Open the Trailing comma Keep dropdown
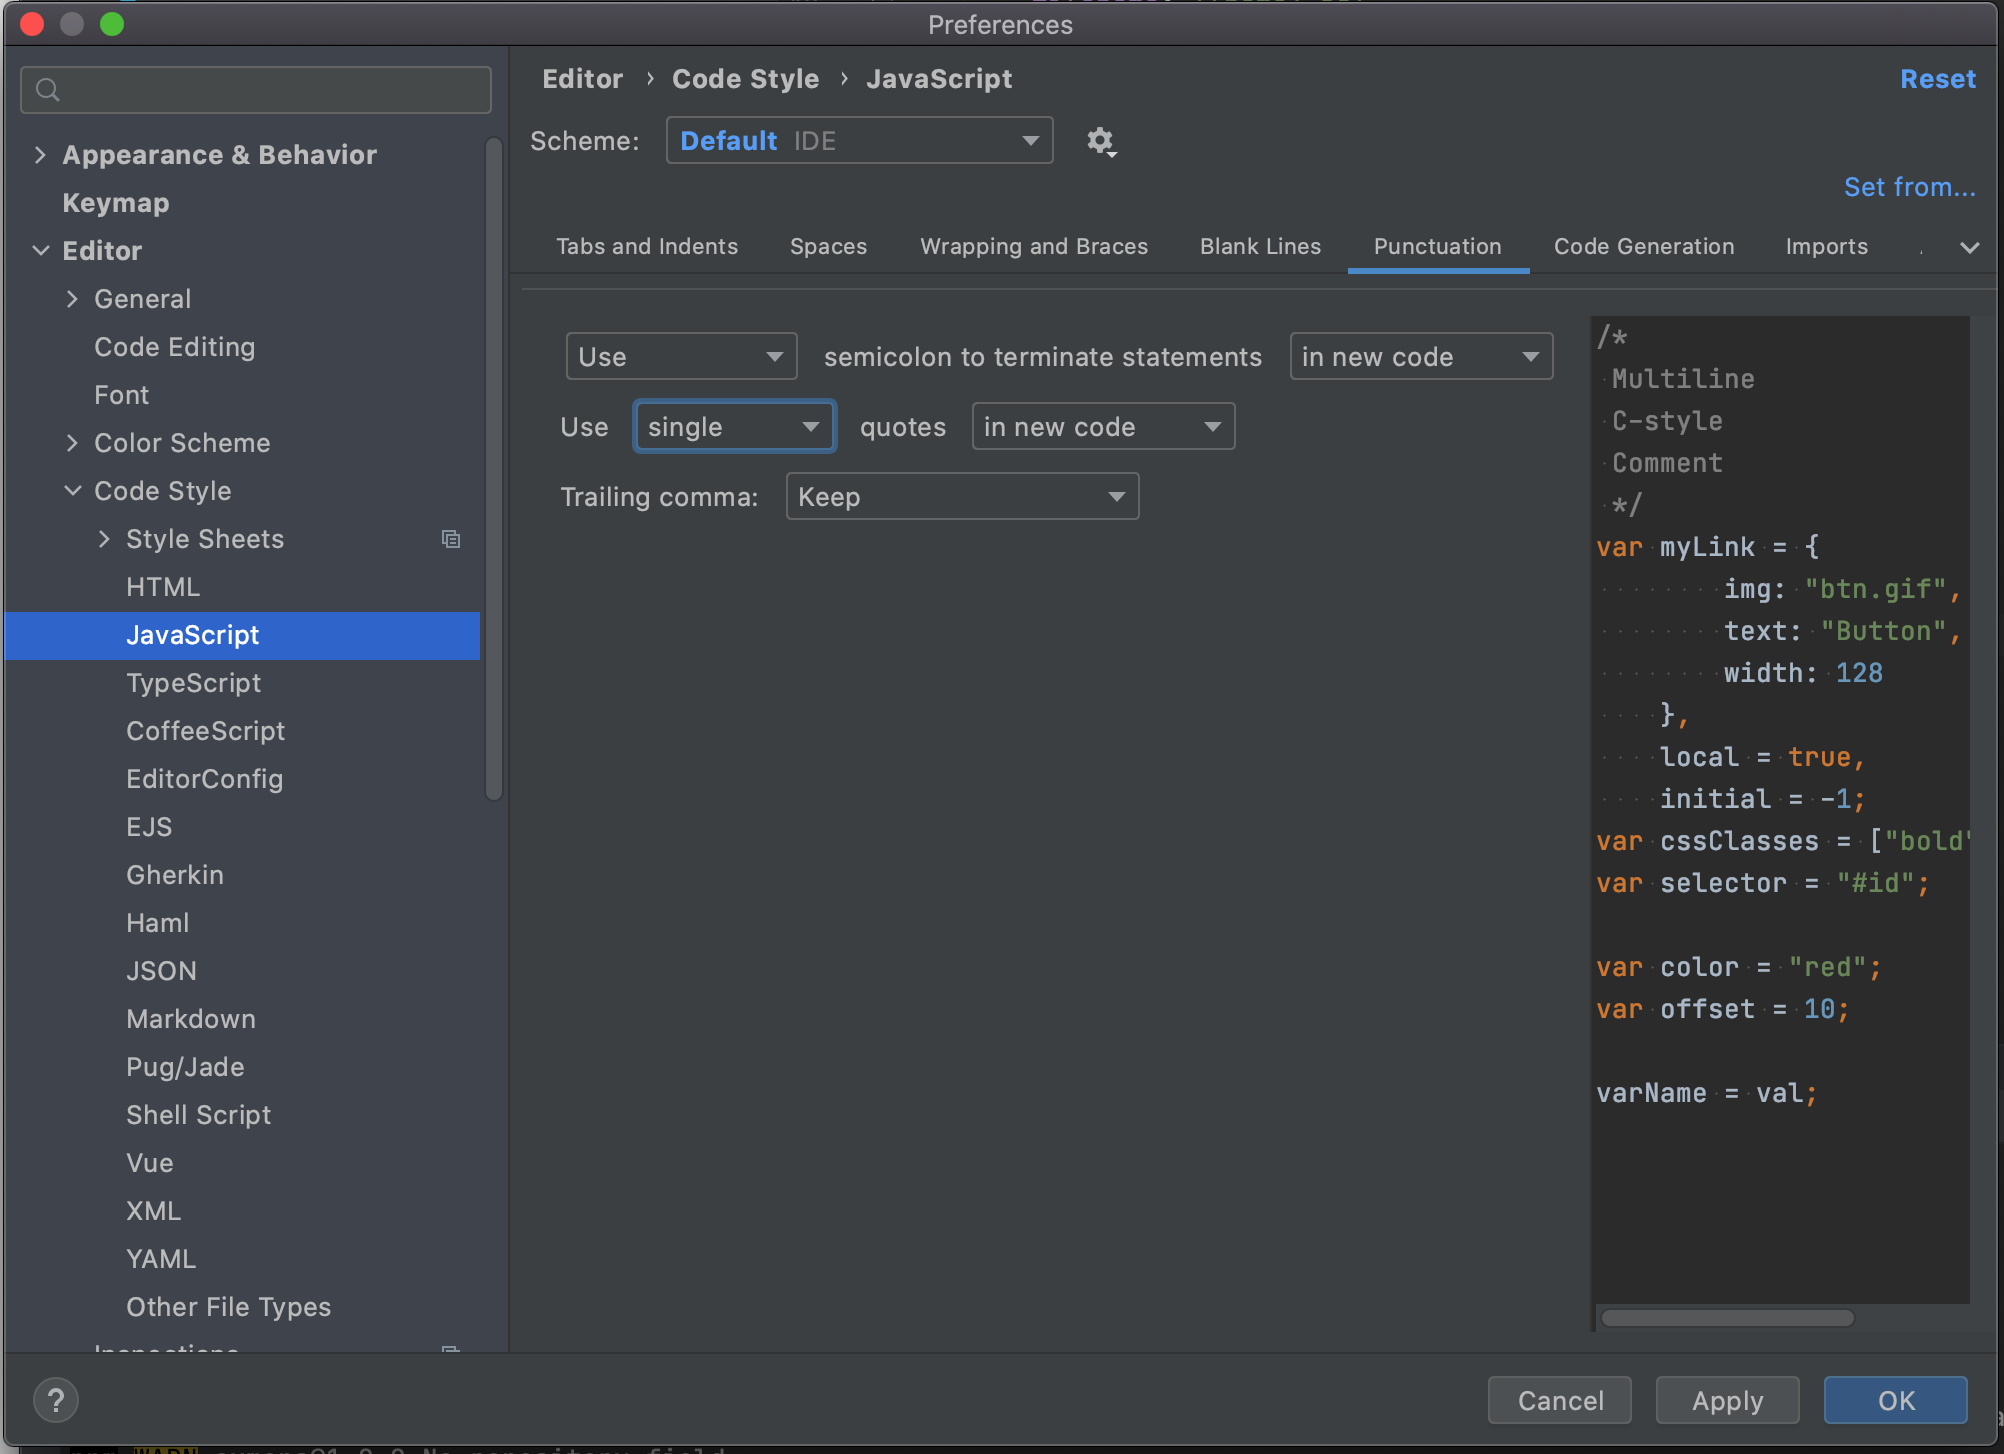This screenshot has width=2004, height=1454. pos(961,497)
